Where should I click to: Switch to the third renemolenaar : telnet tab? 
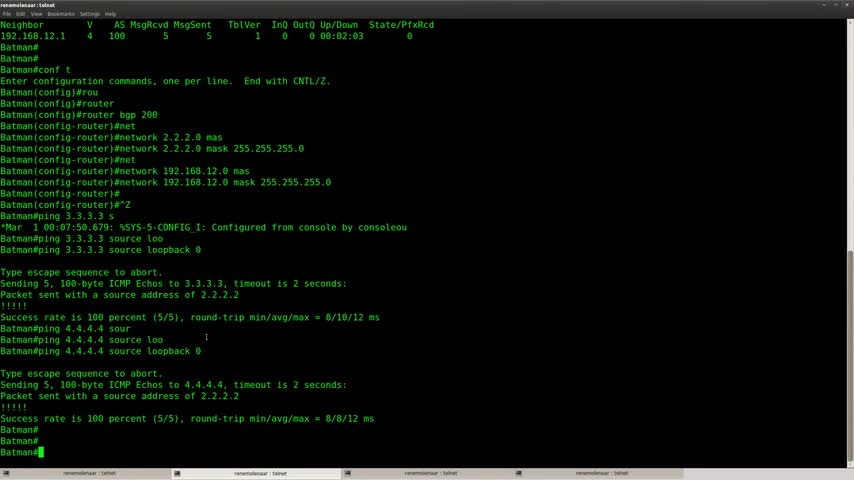(427, 473)
